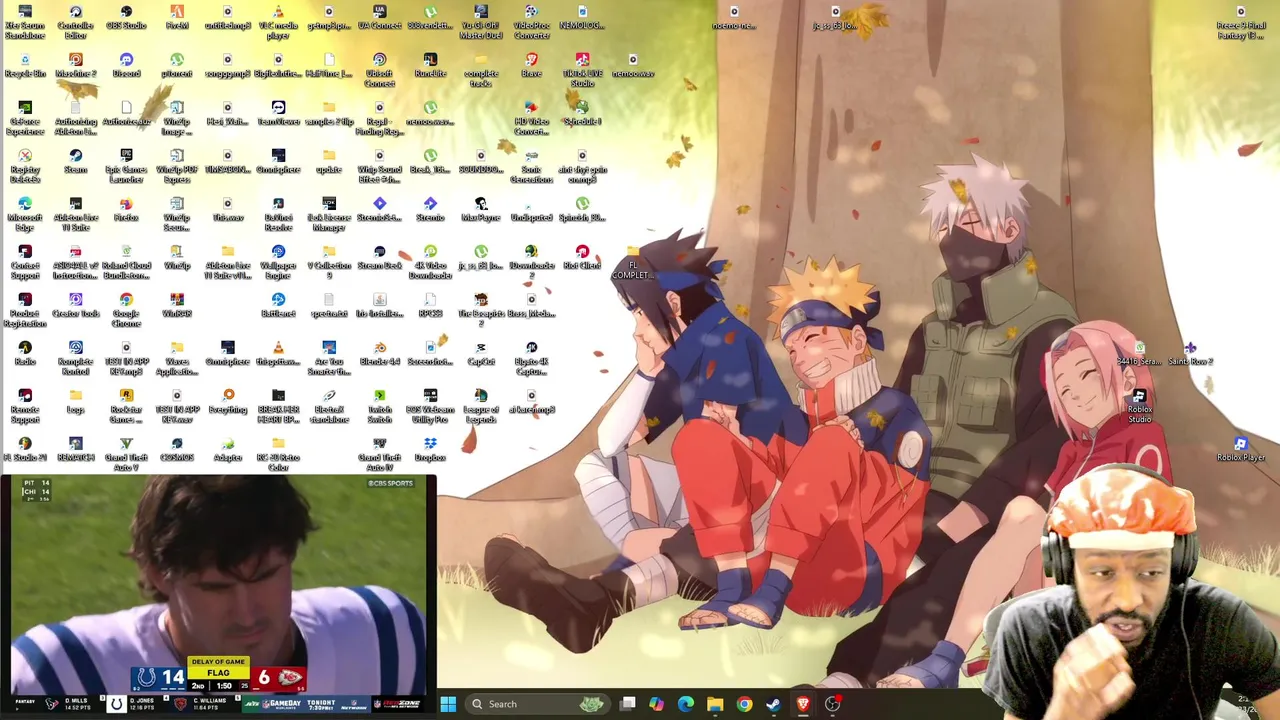This screenshot has width=1280, height=720.
Task: Open the Battle.net desktop shortcut
Action: coord(278,306)
